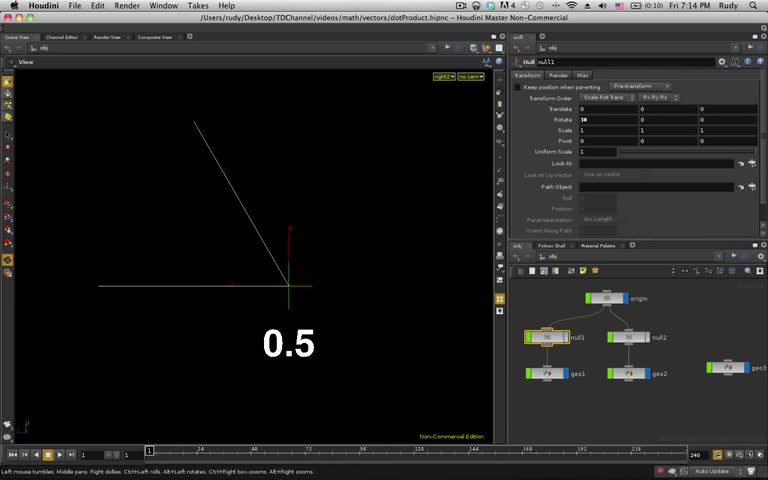This screenshot has height=480, width=768.
Task: Open the Render menu
Action: 127,6
